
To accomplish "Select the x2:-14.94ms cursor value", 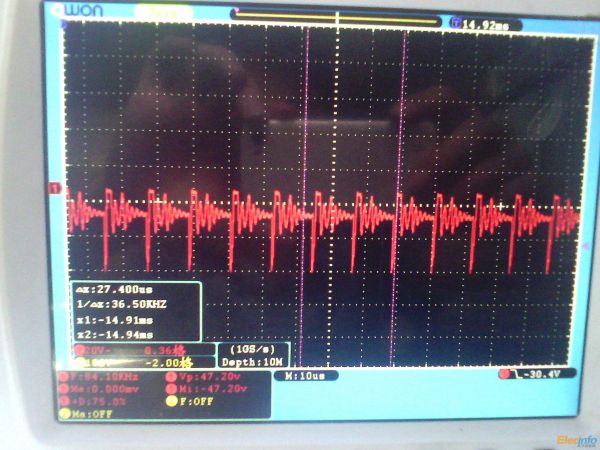I will click(x=115, y=335).
